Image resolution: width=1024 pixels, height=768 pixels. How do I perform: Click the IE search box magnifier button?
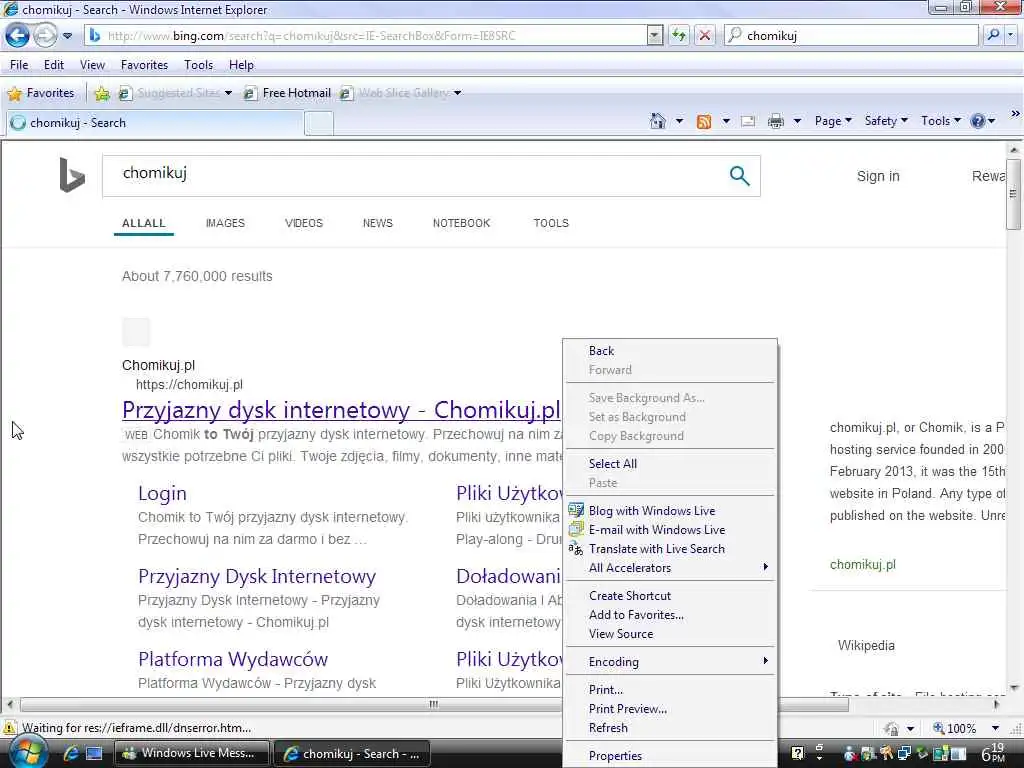point(993,35)
